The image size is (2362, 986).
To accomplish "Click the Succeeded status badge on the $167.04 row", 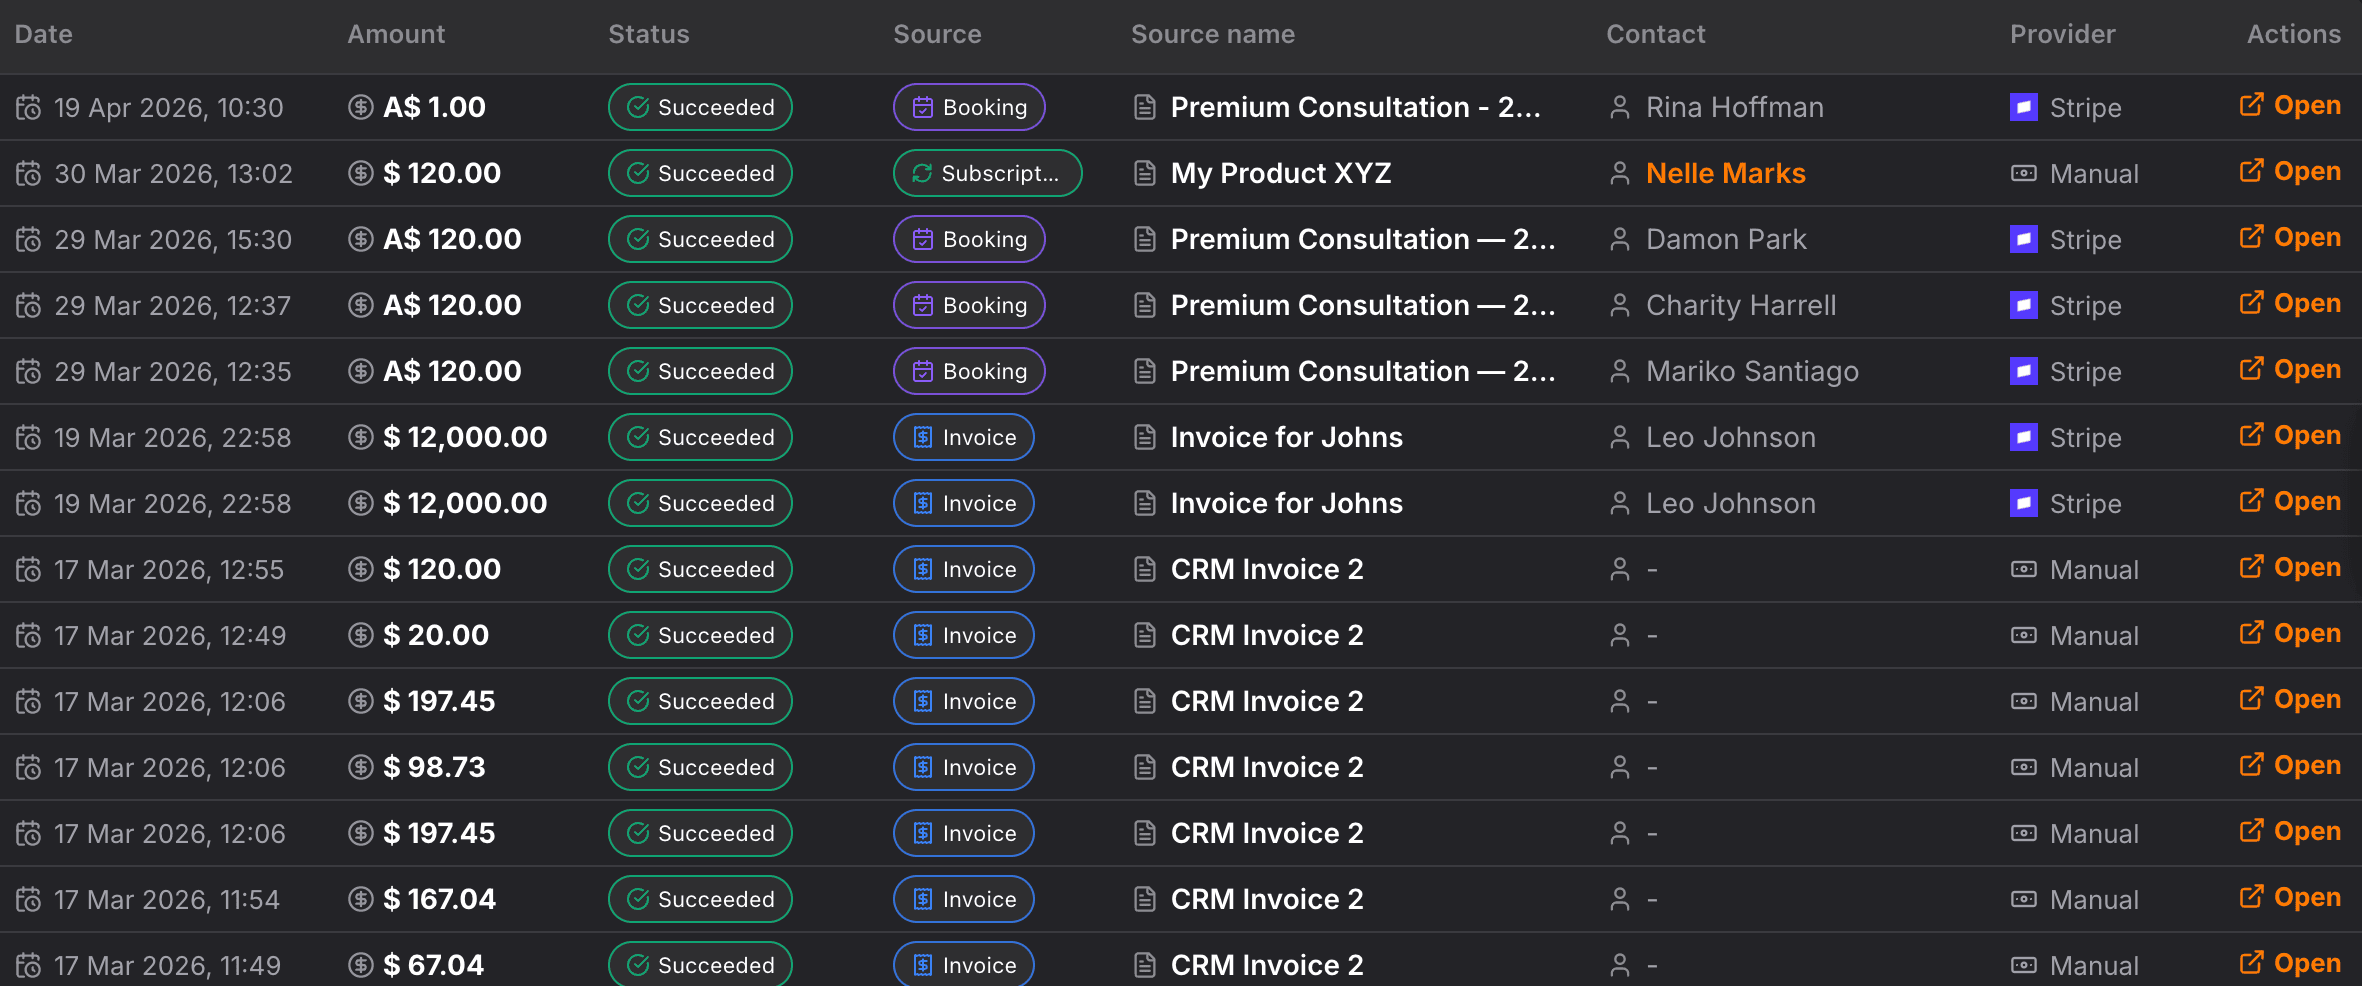I will click(x=699, y=899).
